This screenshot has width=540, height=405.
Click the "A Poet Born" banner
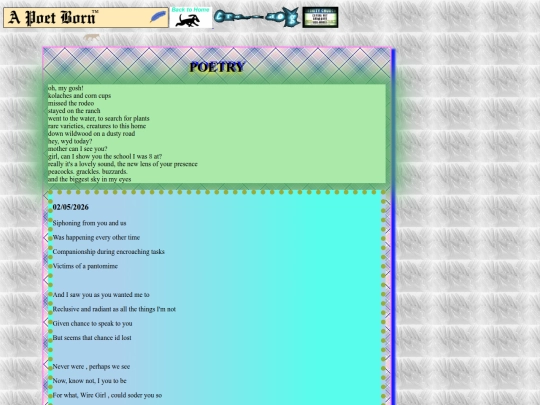tap(86, 18)
